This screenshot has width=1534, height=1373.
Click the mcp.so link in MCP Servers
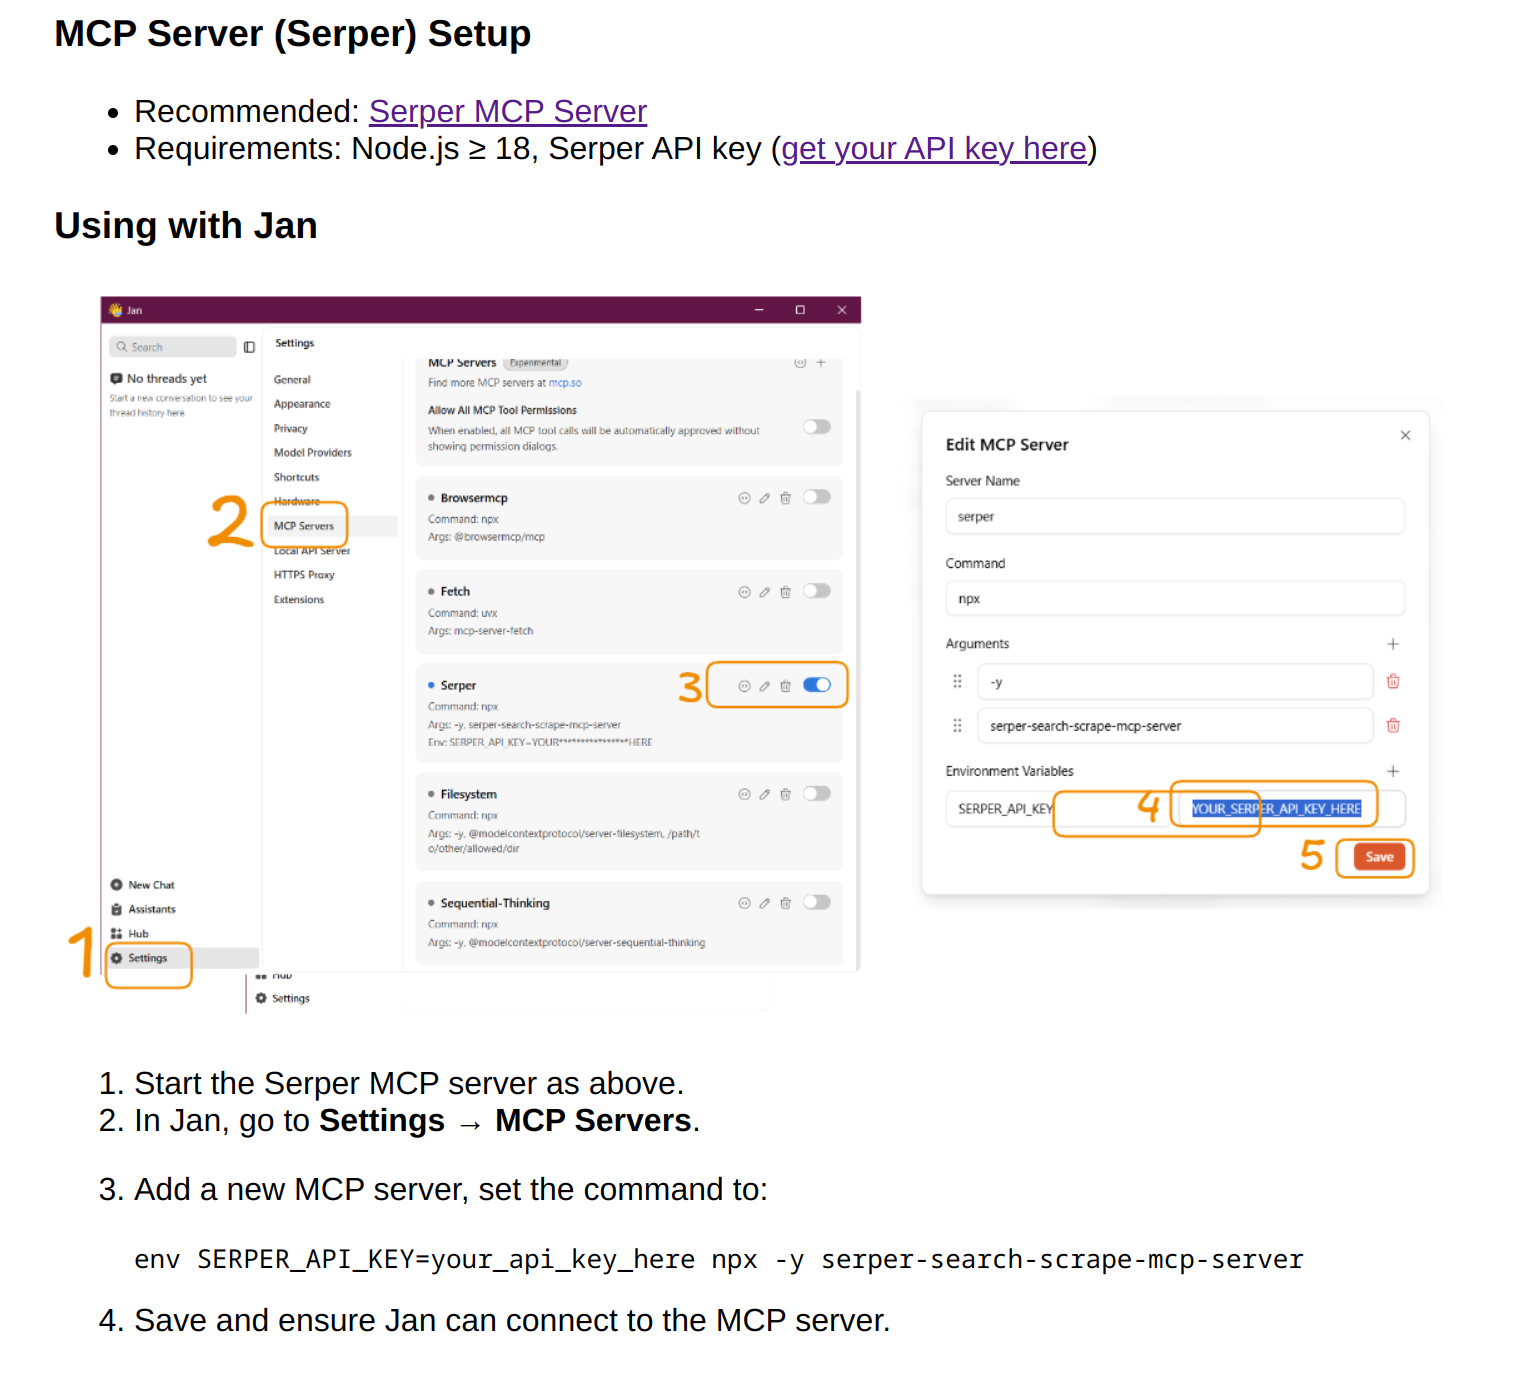(x=565, y=383)
